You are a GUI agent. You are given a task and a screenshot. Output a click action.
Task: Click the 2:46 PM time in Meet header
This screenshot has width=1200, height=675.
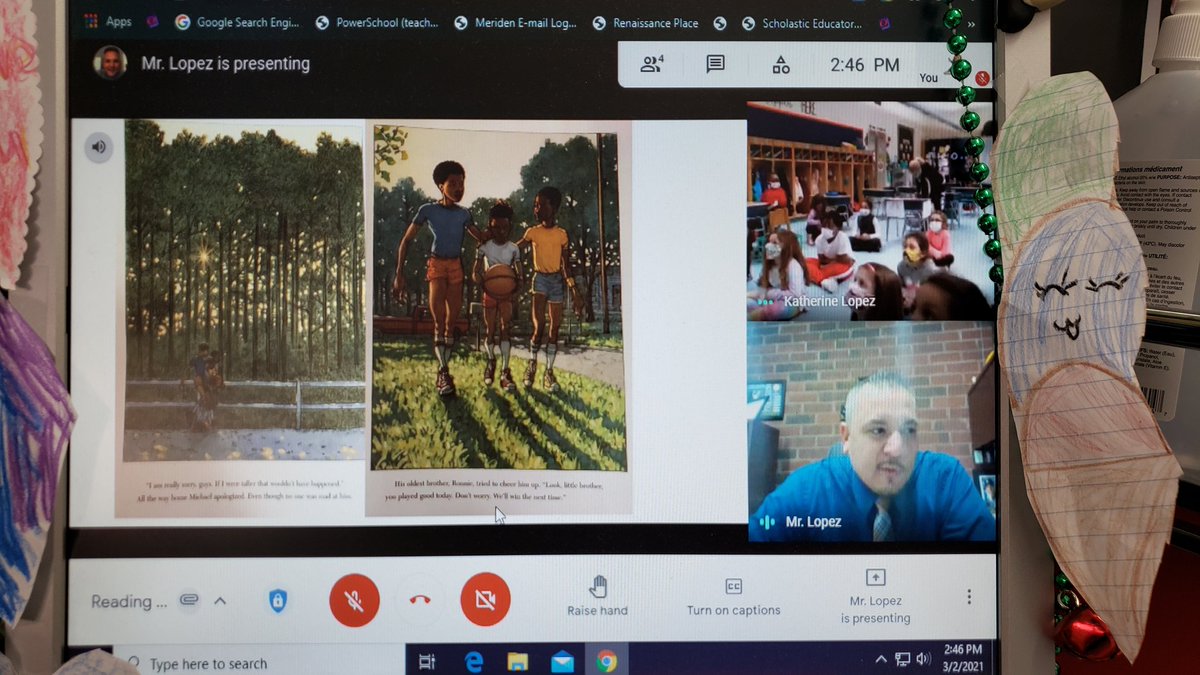tap(864, 65)
